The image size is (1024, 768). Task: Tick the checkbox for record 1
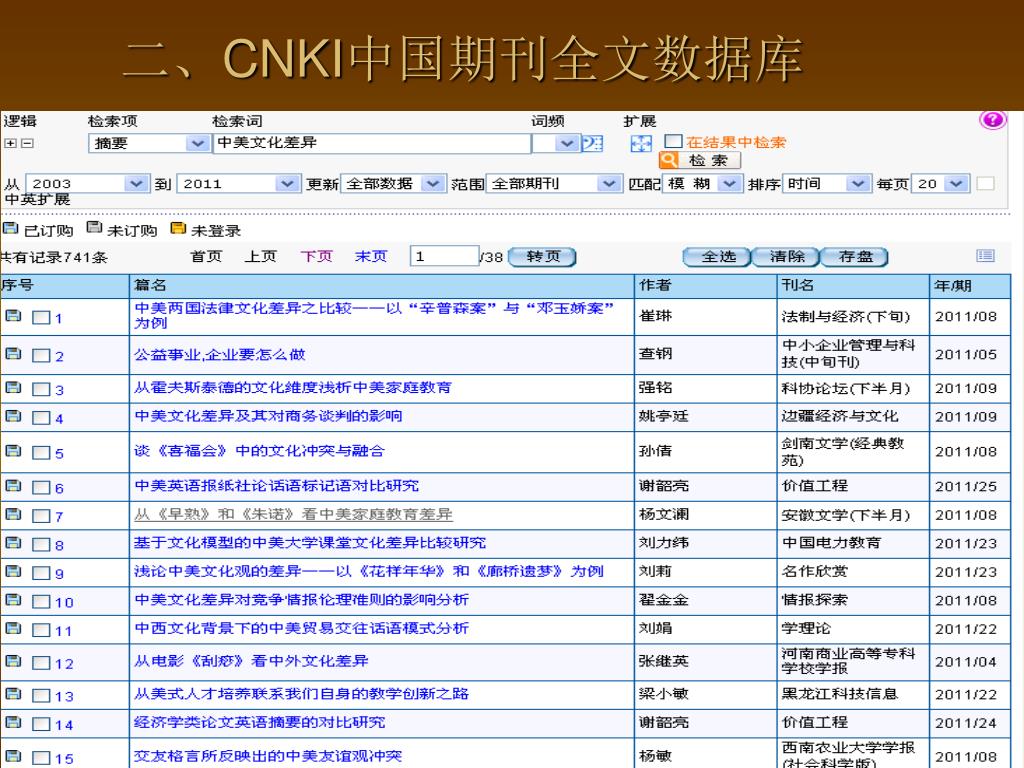[x=41, y=318]
